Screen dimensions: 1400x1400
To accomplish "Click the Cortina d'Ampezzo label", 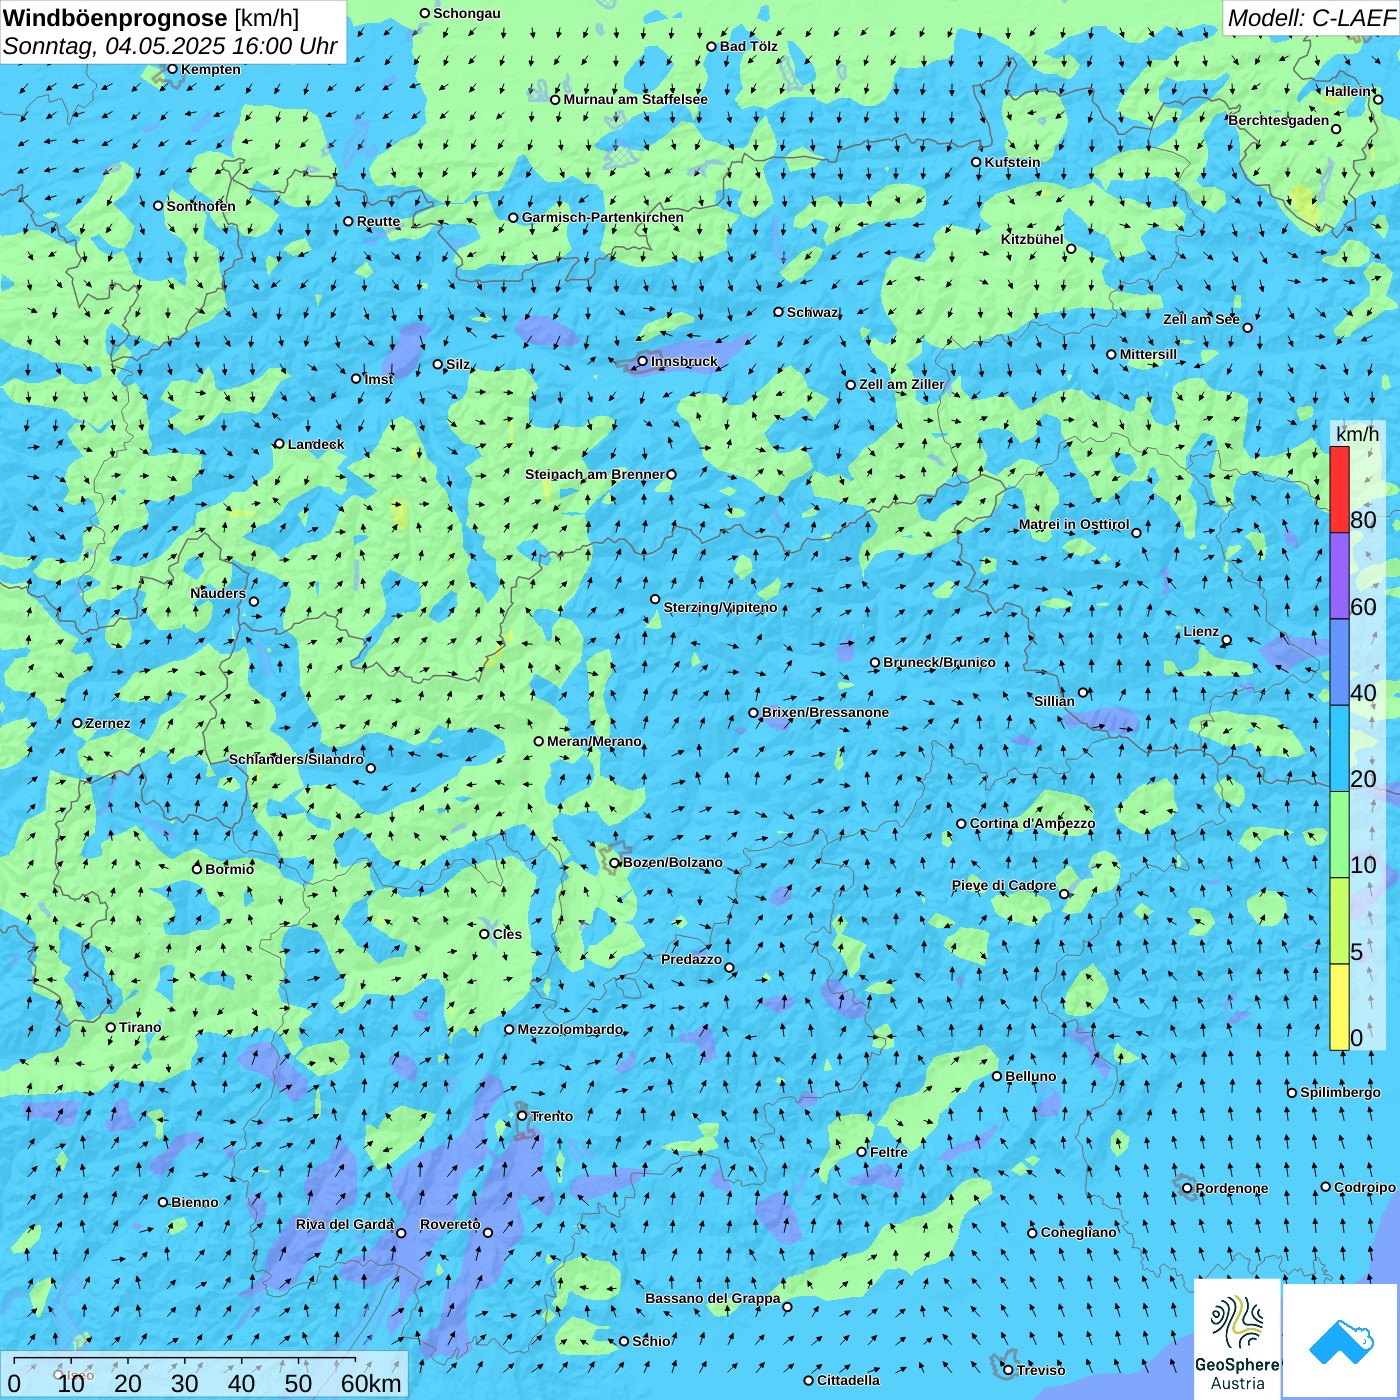I will click(1032, 823).
